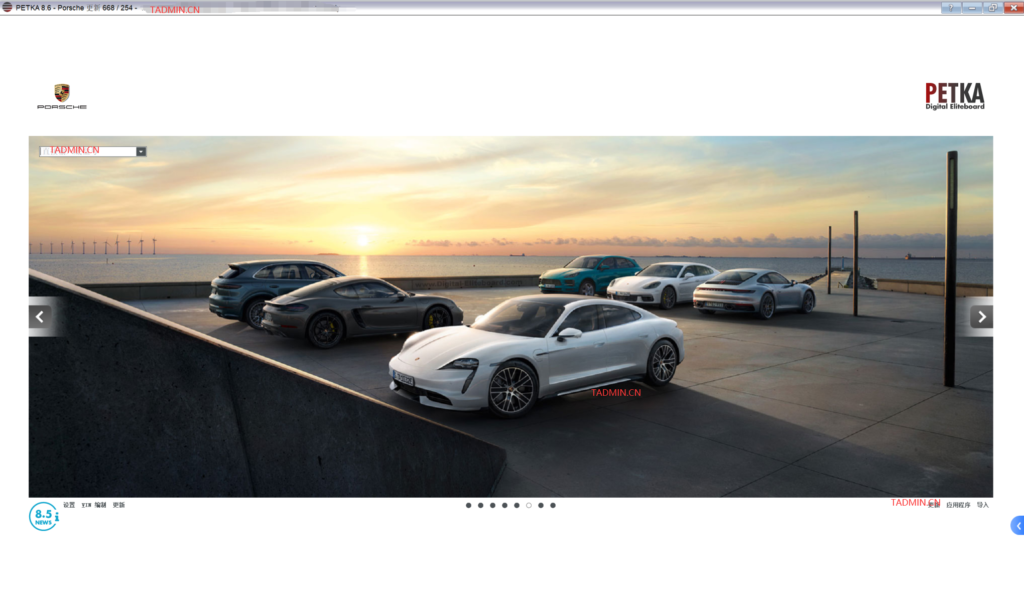Image resolution: width=1024 pixels, height=616 pixels.
Task: Click inside the banner combo box field
Action: [88, 152]
